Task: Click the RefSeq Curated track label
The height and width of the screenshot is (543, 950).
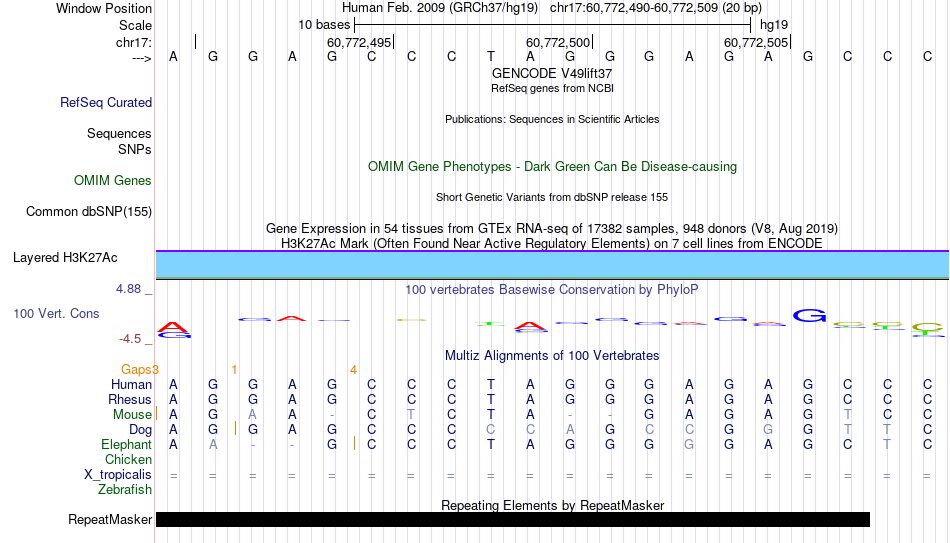Action: coord(106,102)
